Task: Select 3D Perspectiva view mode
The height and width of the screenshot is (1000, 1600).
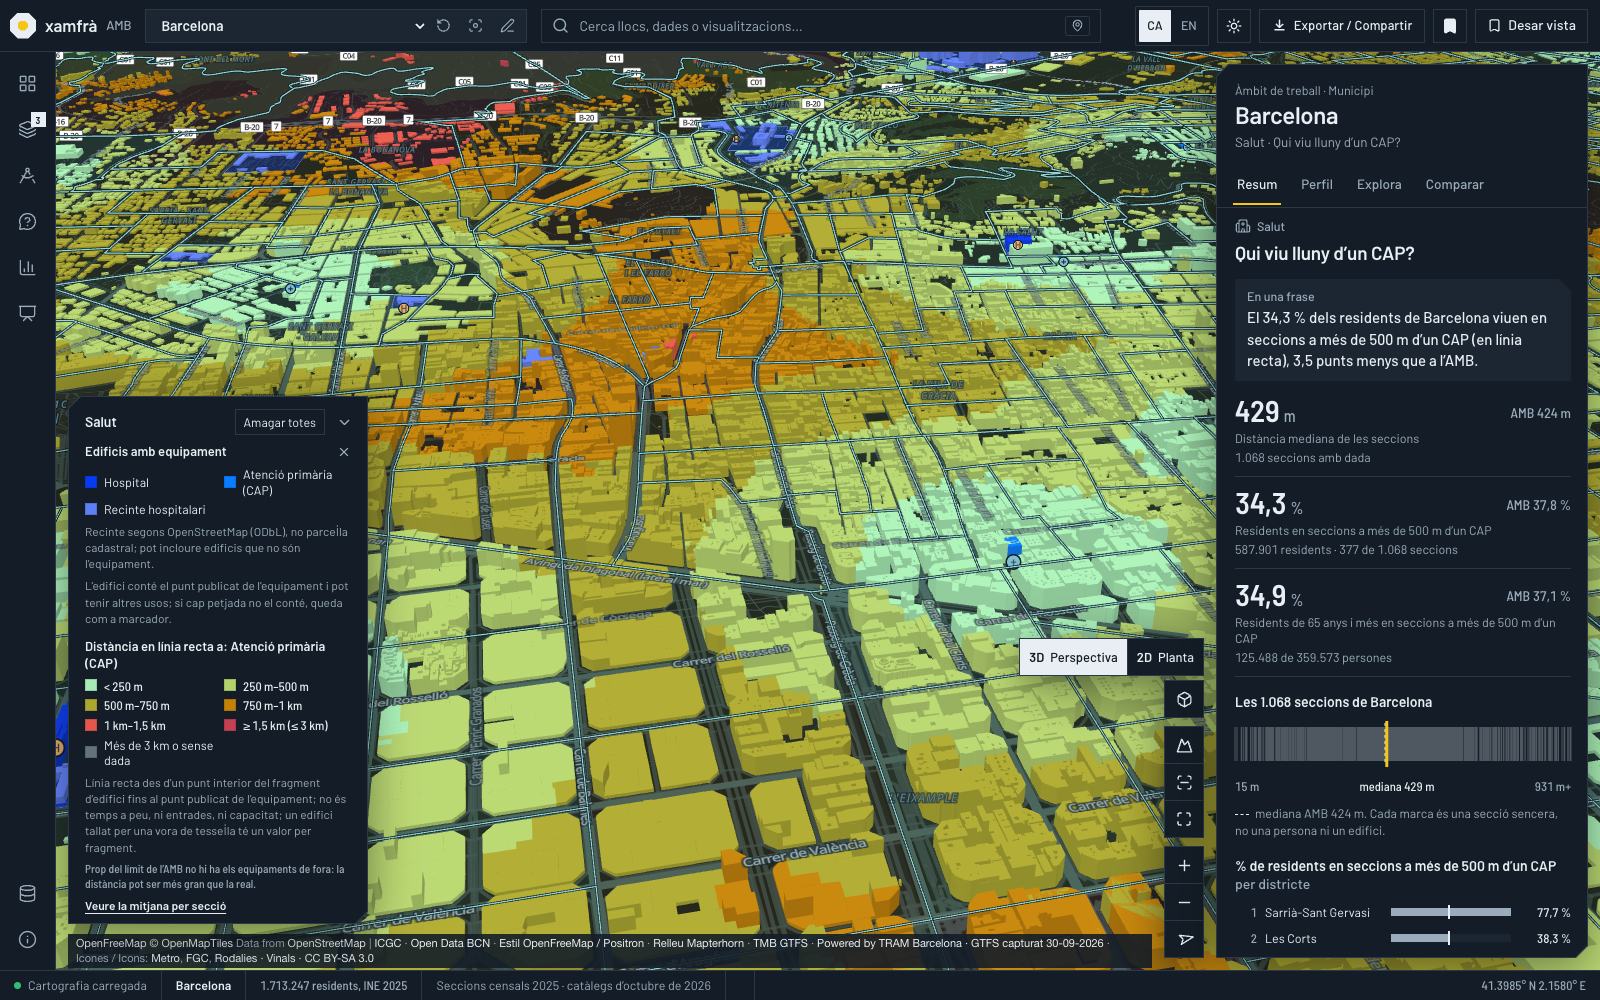Action: point(1073,657)
